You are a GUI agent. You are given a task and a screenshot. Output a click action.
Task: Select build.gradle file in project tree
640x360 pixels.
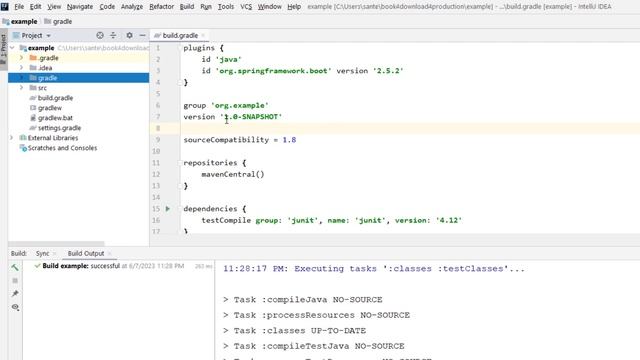51,98
